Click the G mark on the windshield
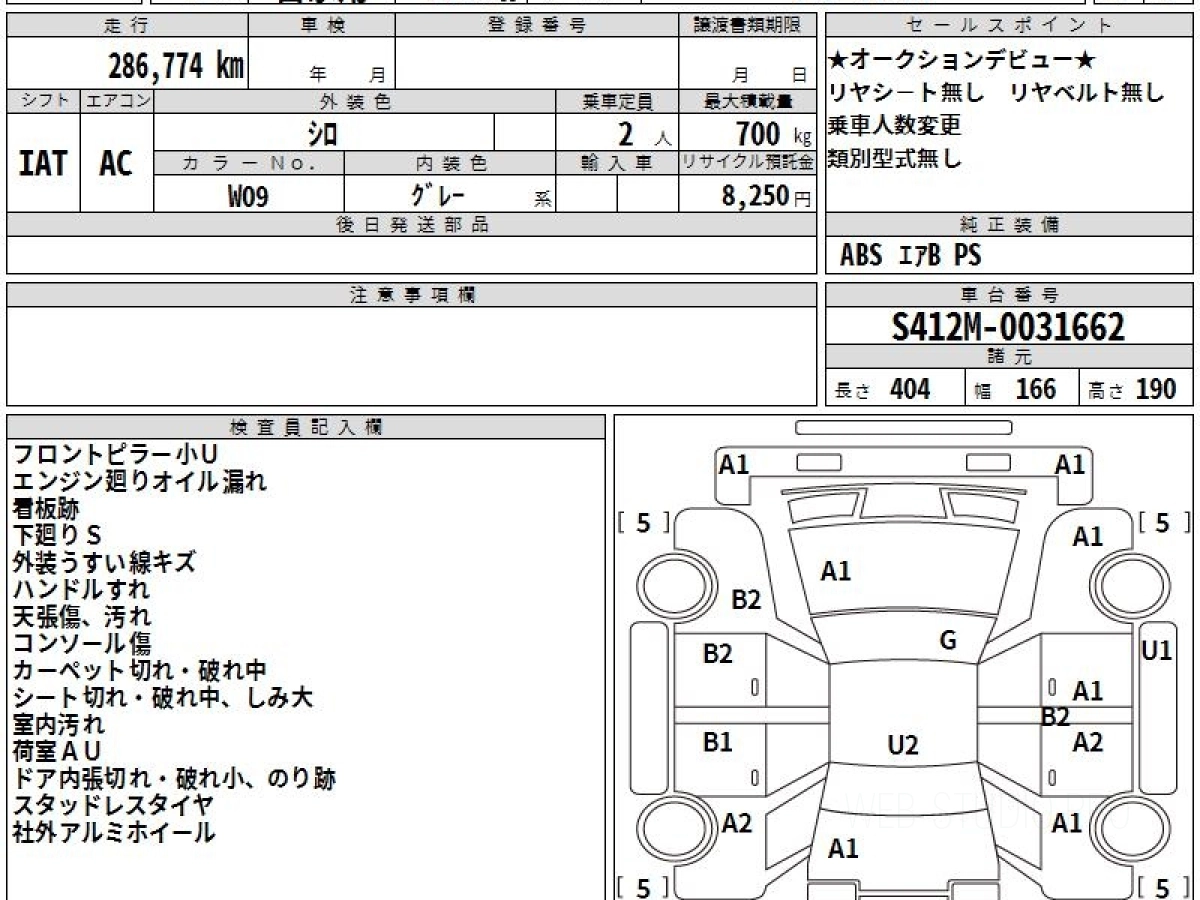 (x=948, y=641)
